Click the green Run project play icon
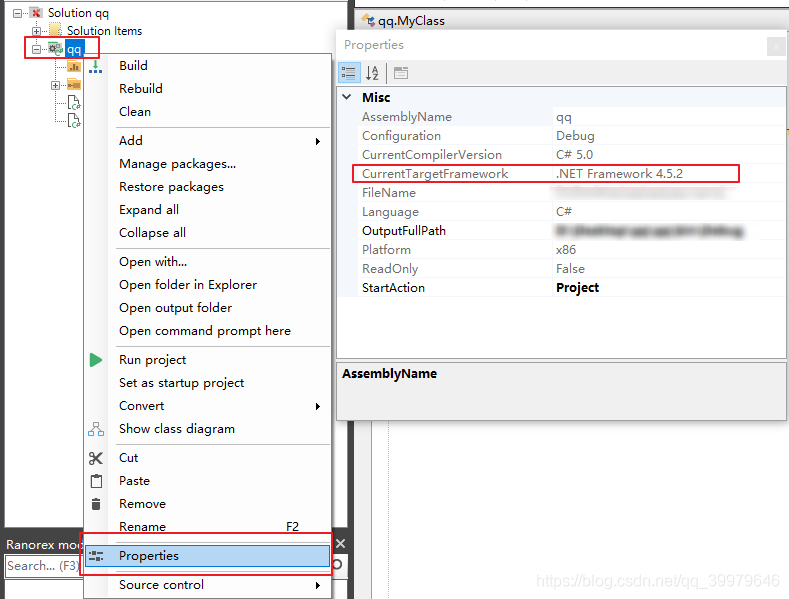 tap(96, 360)
